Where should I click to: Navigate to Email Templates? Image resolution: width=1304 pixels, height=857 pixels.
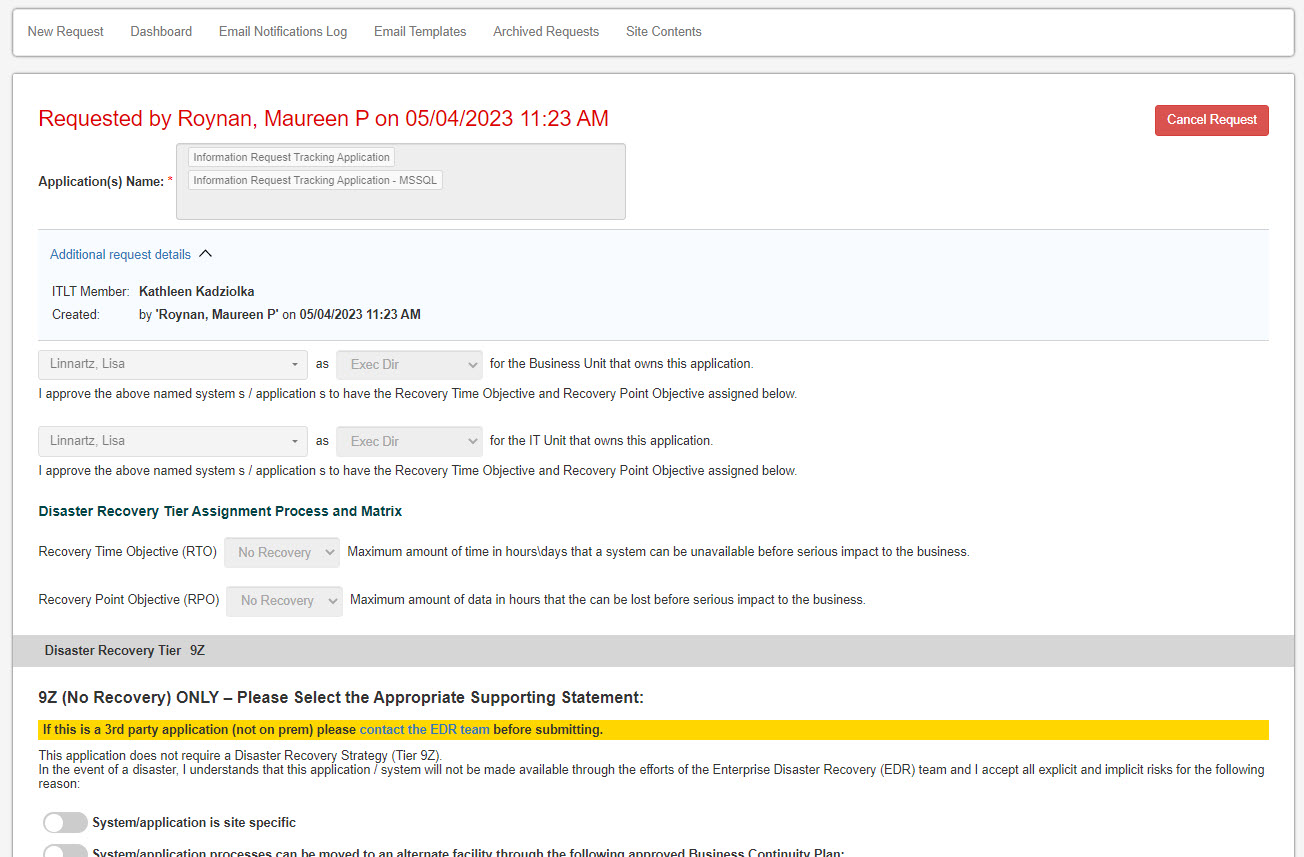[420, 32]
